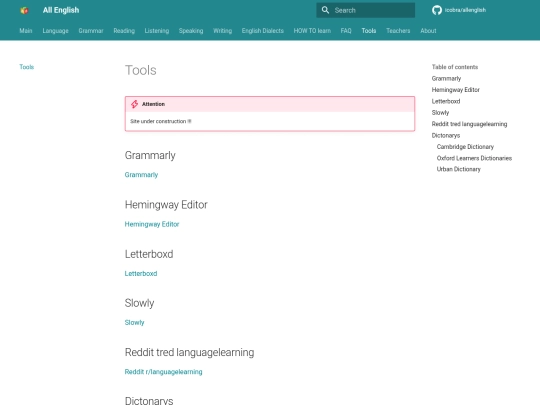Viewport: 540px width, 405px height.
Task: Focus the Search input field
Action: click(x=365, y=10)
